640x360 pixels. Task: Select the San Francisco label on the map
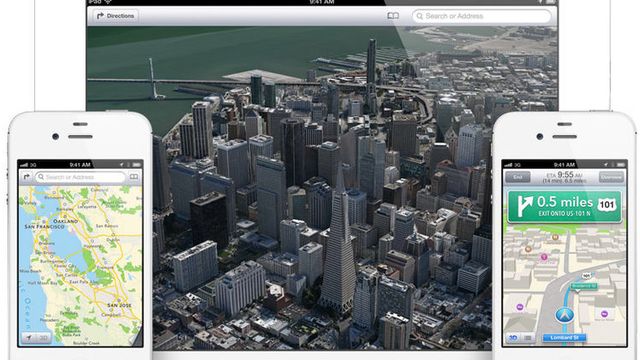(x=44, y=226)
